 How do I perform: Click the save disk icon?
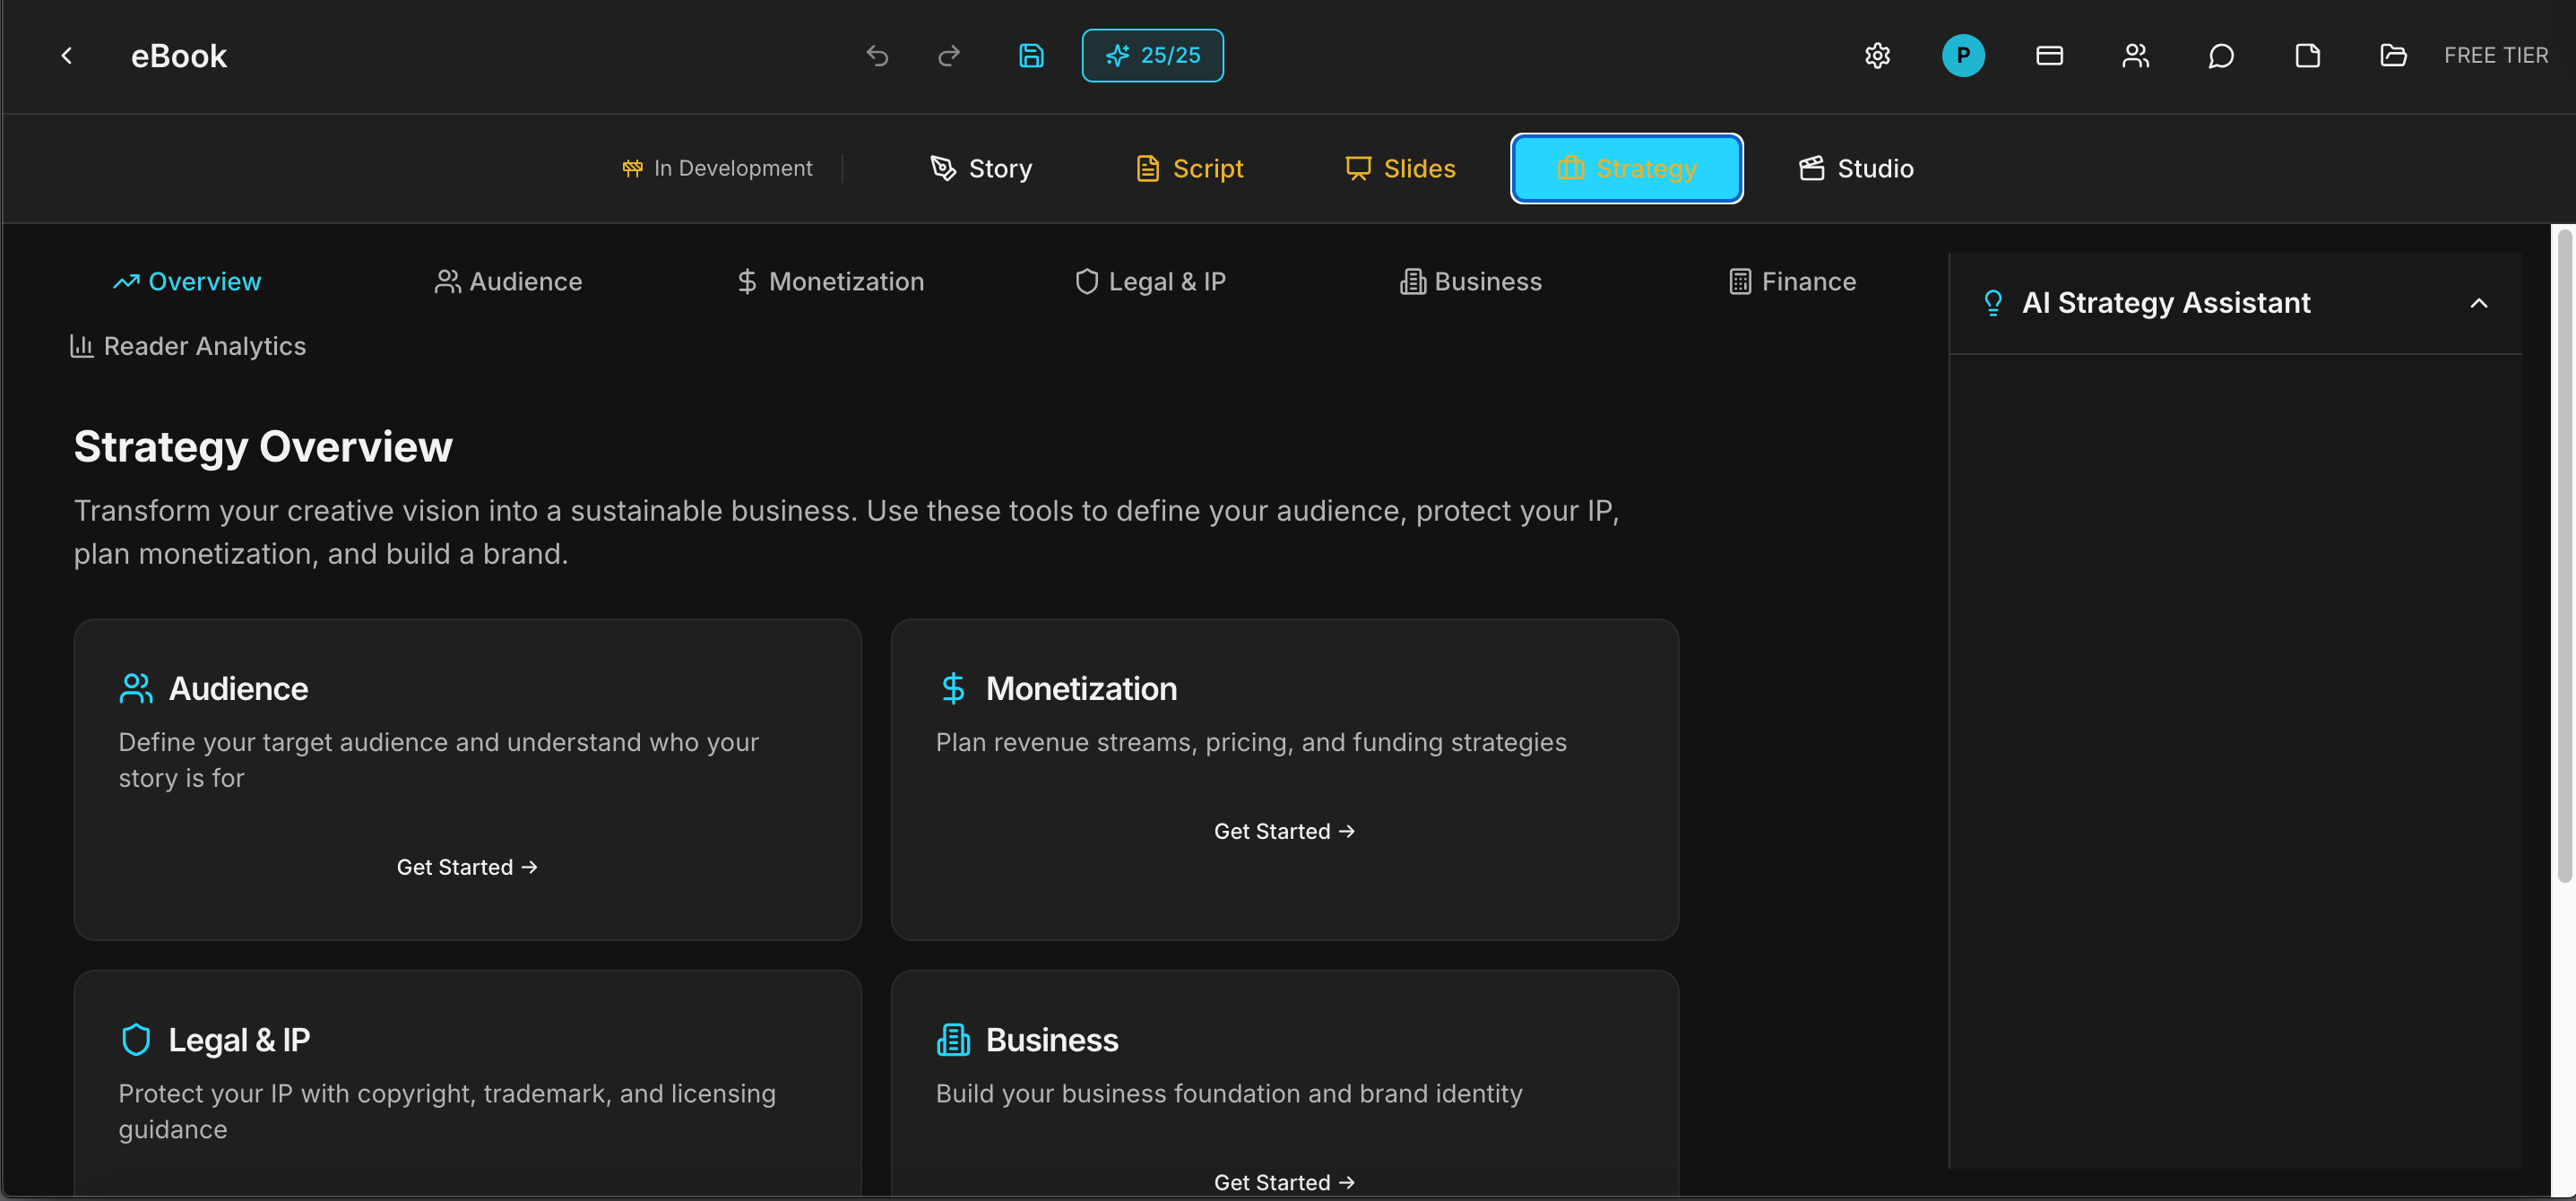[1031, 56]
